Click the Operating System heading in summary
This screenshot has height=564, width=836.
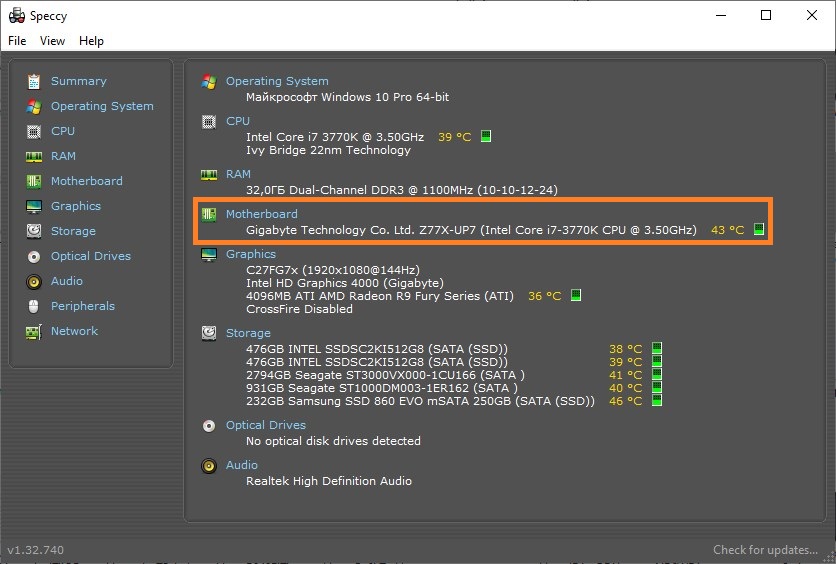[277, 81]
